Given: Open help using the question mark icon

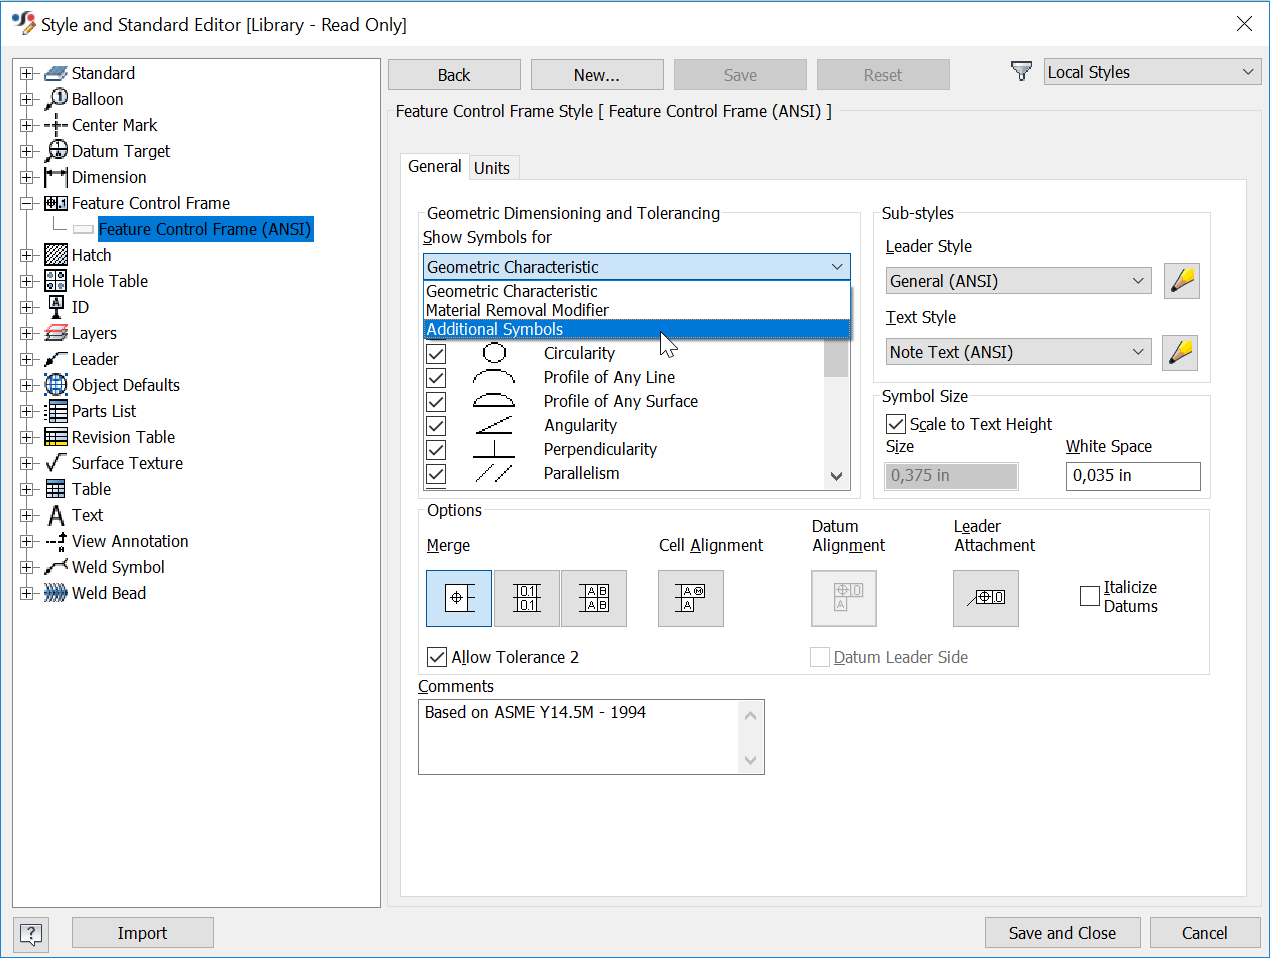Looking at the screenshot, I should tap(30, 934).
